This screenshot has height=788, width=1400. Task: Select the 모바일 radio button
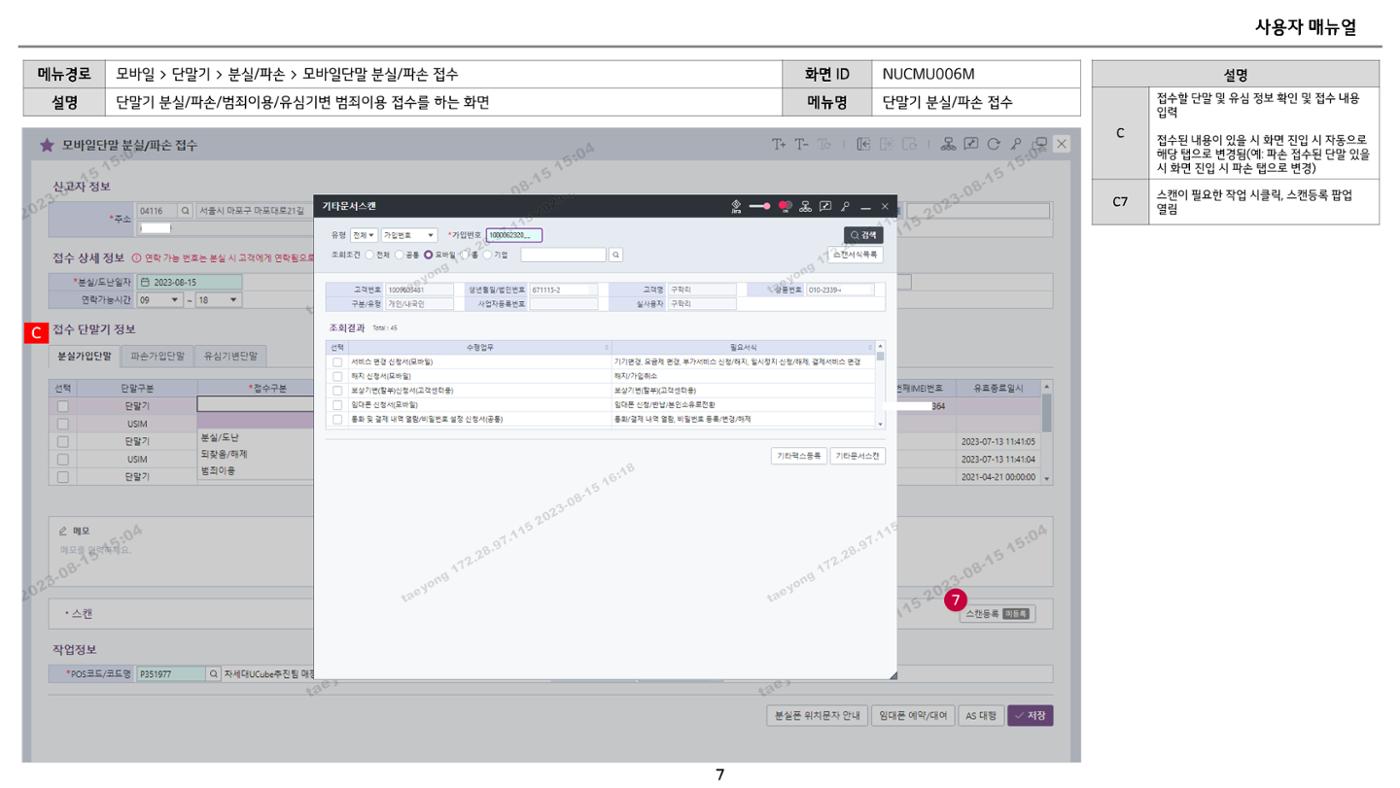(x=430, y=255)
